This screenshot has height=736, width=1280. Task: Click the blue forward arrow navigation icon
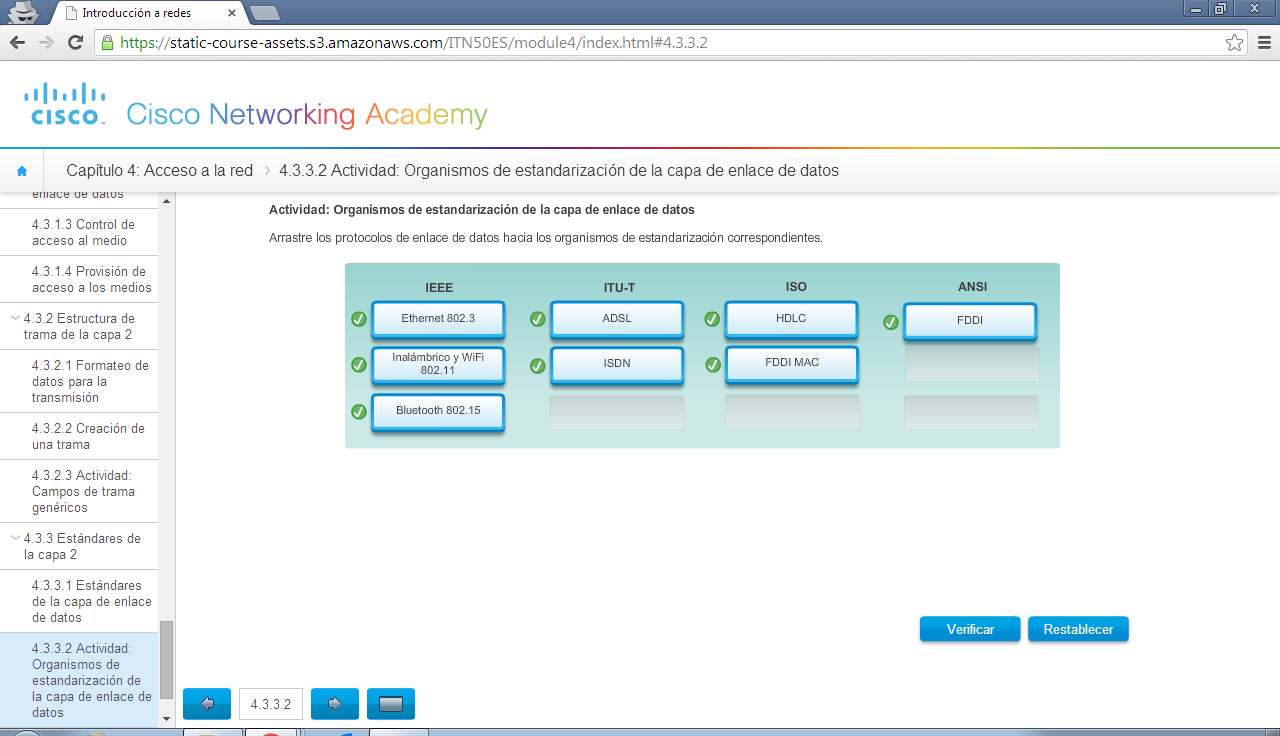click(334, 703)
